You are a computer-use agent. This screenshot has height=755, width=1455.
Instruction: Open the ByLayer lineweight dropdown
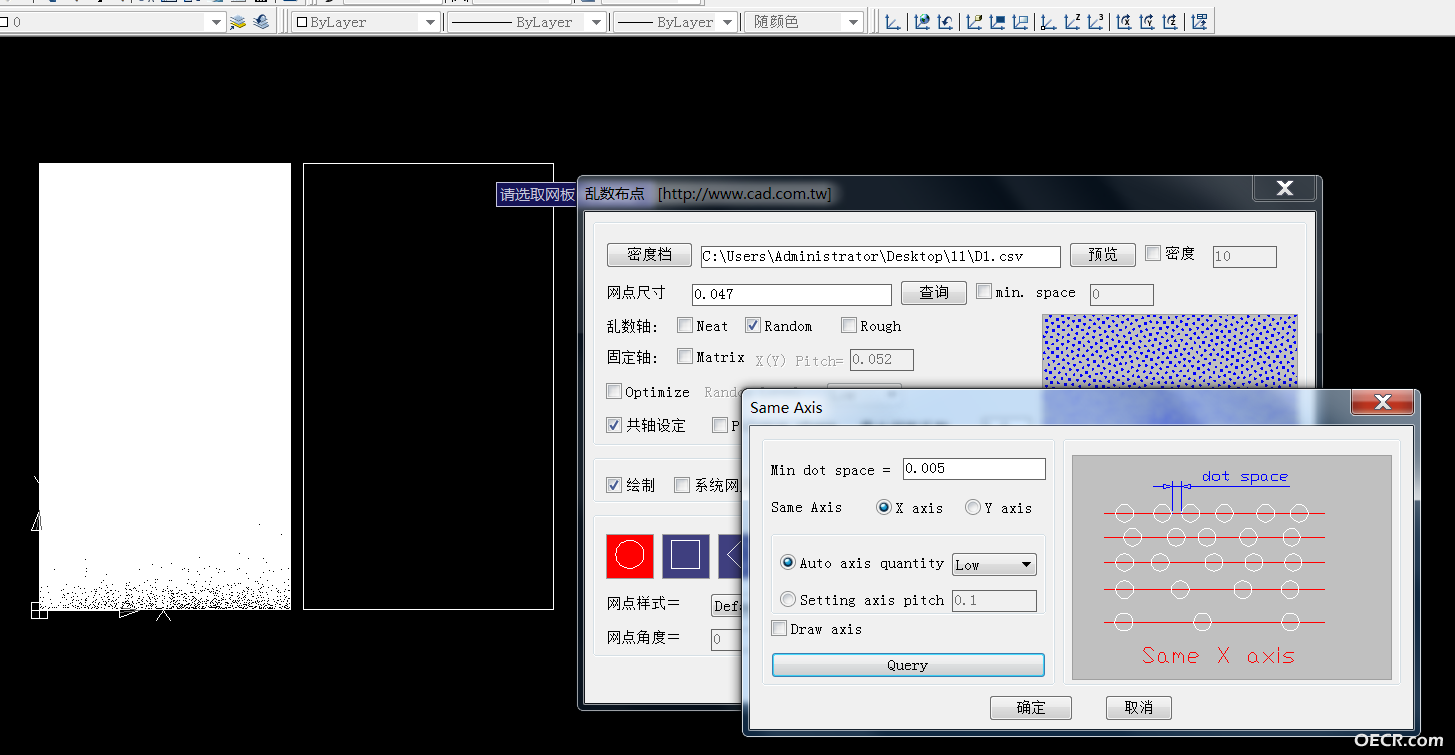coord(726,22)
